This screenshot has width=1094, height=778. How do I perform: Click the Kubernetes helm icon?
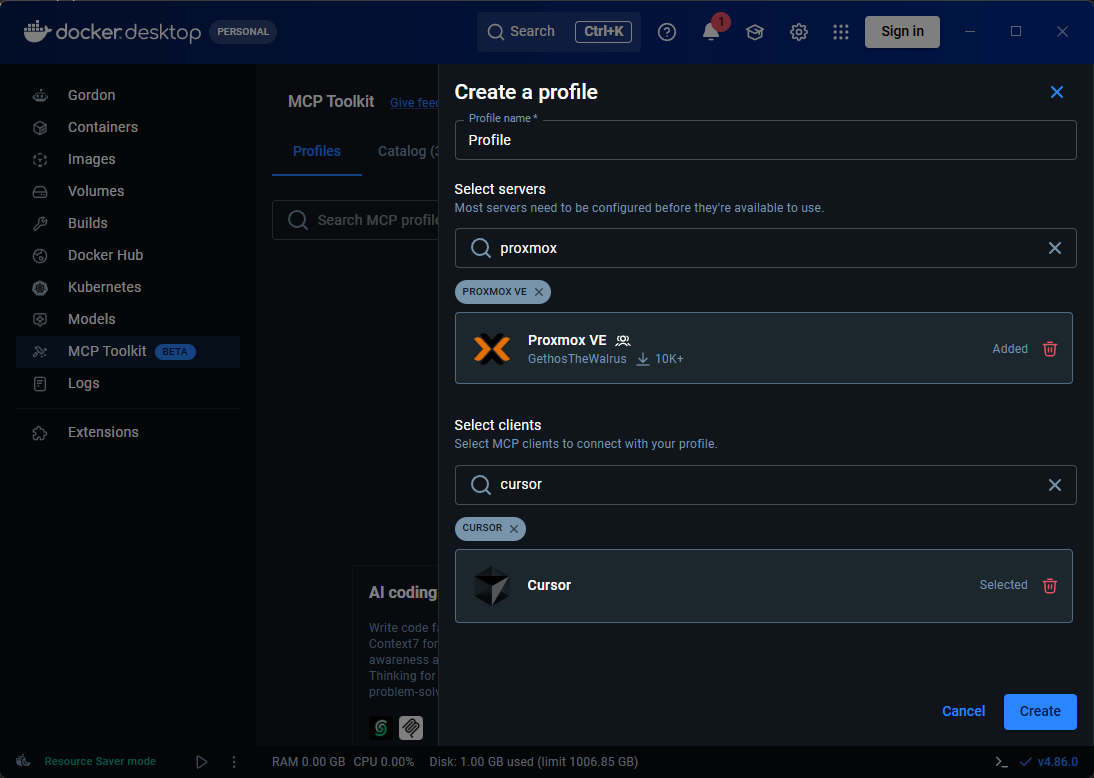click(x=40, y=287)
